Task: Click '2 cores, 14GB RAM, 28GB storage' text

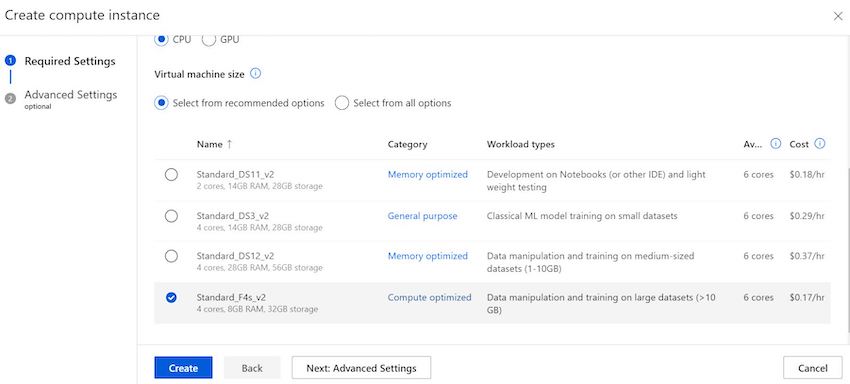Action: point(260,187)
